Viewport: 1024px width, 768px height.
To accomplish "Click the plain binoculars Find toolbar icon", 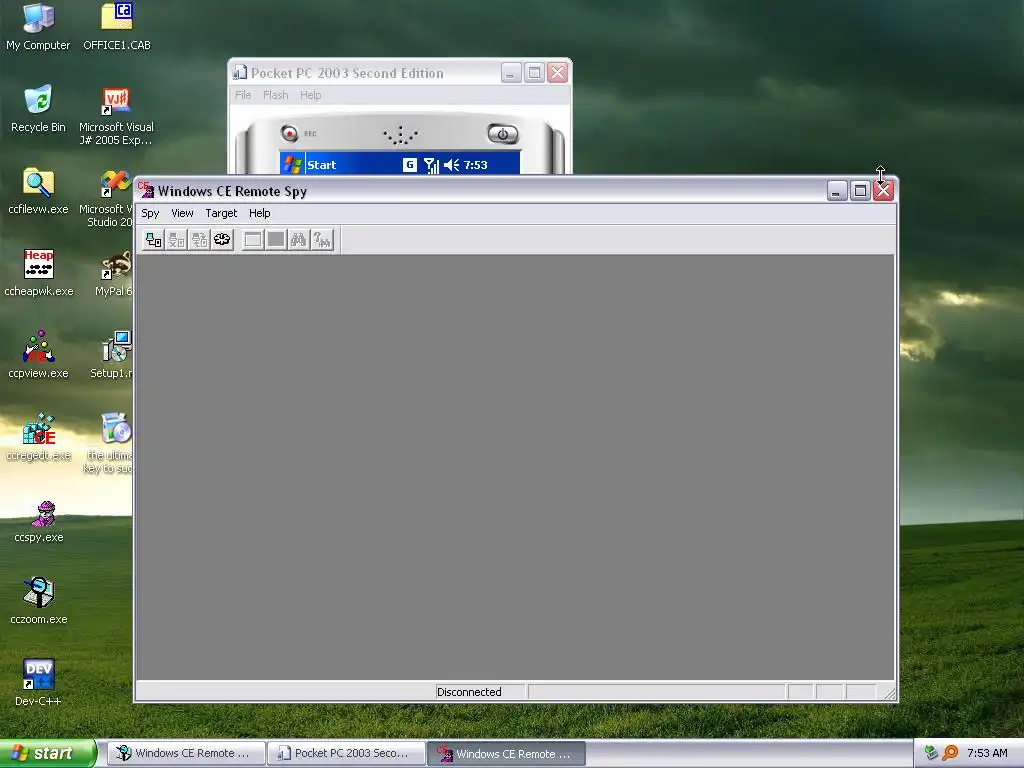I will click(298, 240).
